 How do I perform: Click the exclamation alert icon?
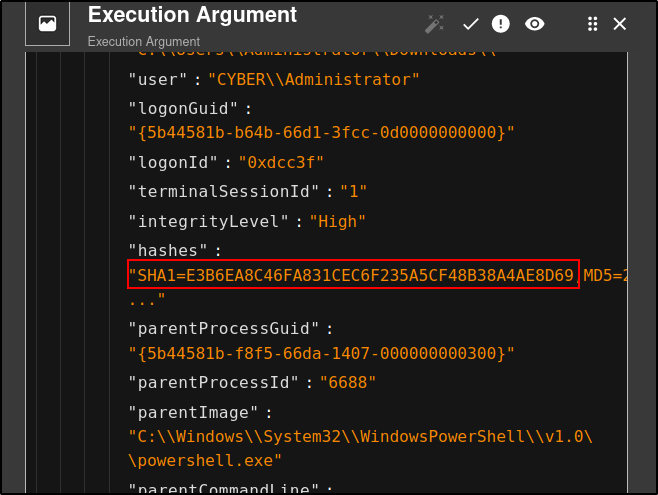501,24
